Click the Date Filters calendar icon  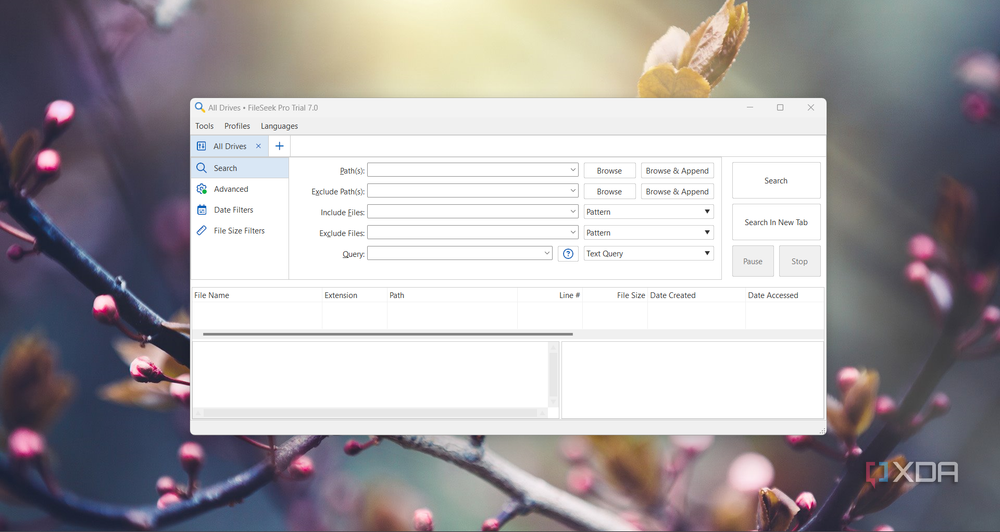coord(202,210)
